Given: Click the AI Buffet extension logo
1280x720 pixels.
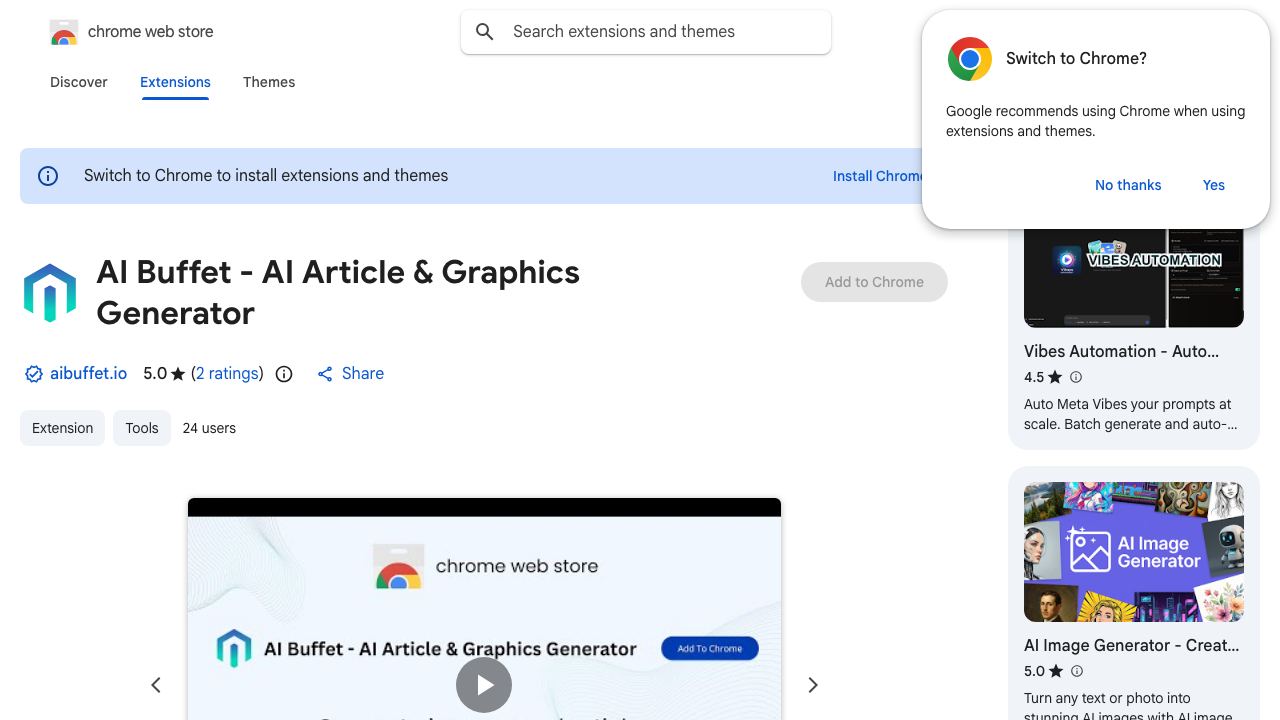Looking at the screenshot, I should (x=50, y=293).
